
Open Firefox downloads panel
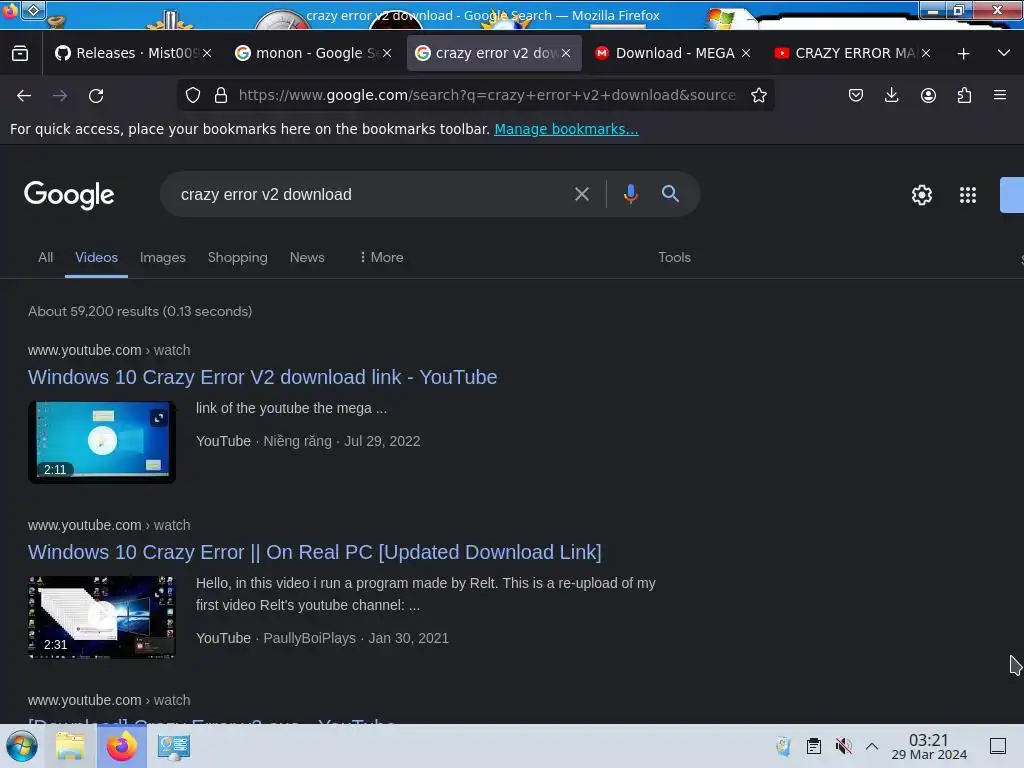891,95
